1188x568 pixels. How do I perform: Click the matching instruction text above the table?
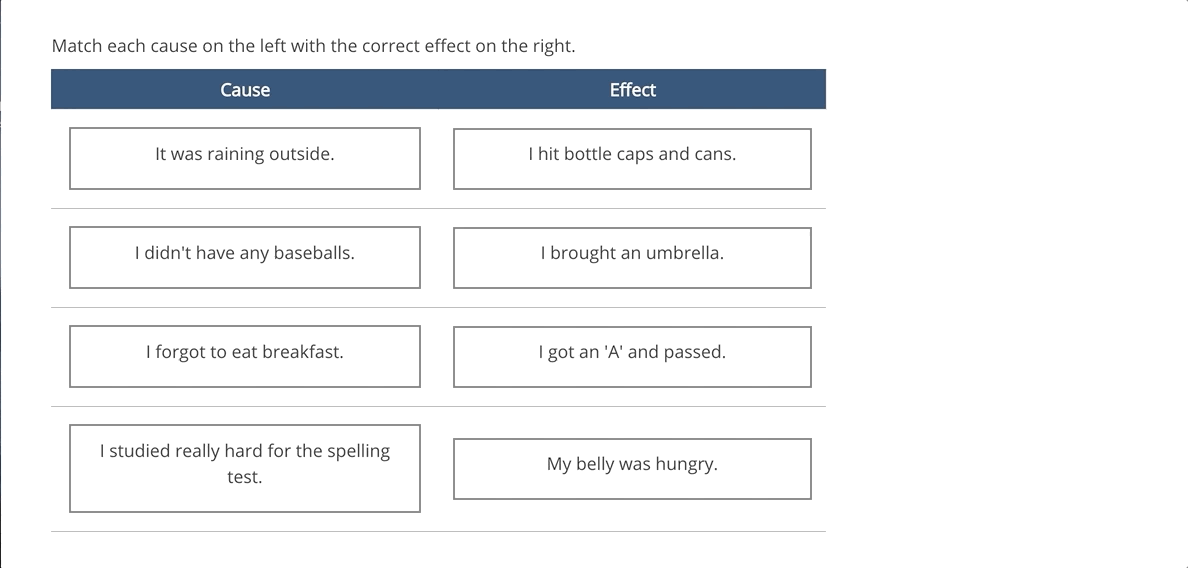[x=314, y=46]
